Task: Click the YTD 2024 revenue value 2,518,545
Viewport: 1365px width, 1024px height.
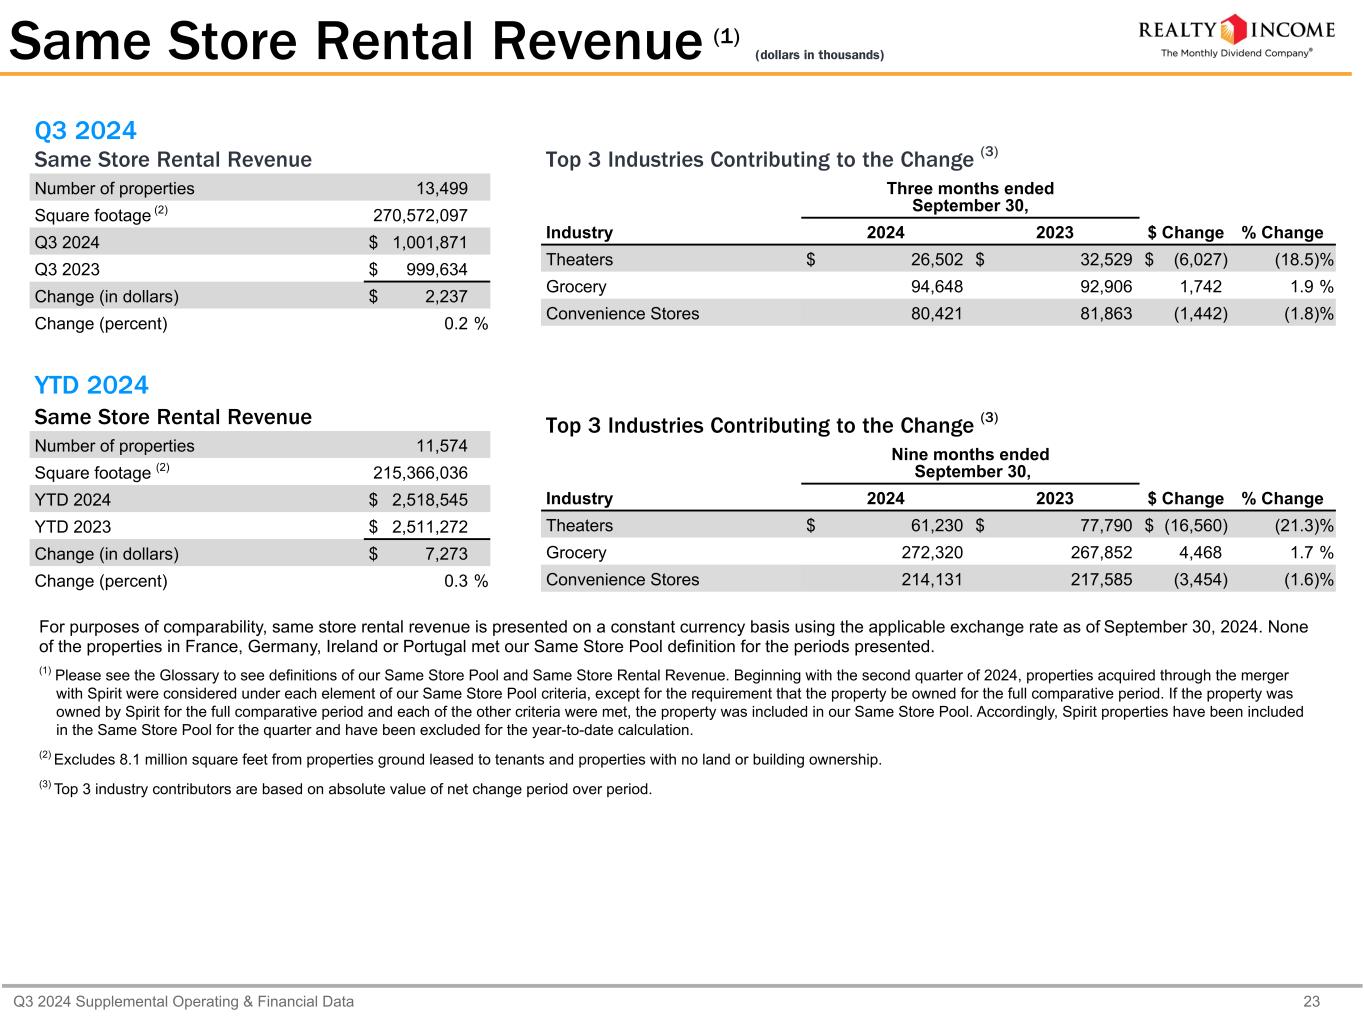Action: 429,500
